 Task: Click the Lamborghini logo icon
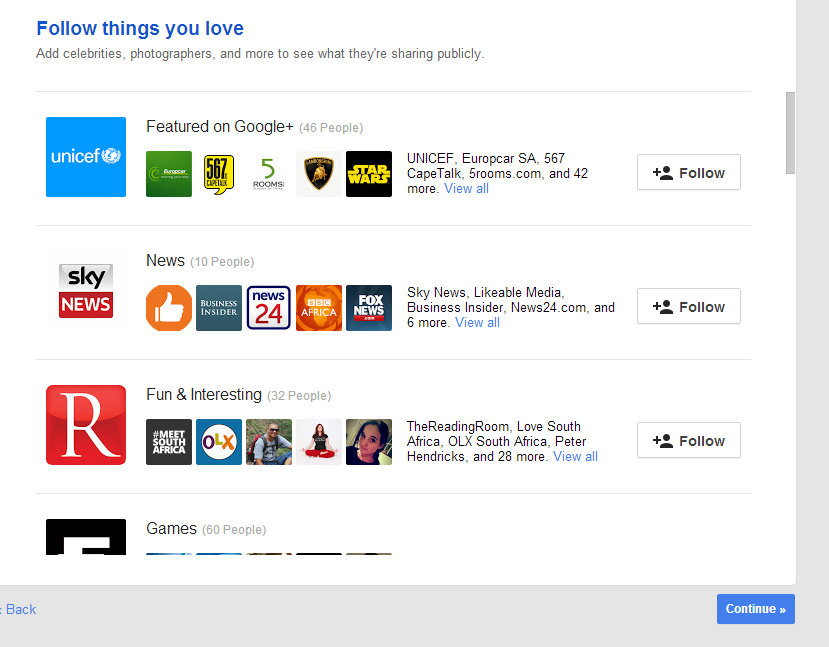pos(319,174)
